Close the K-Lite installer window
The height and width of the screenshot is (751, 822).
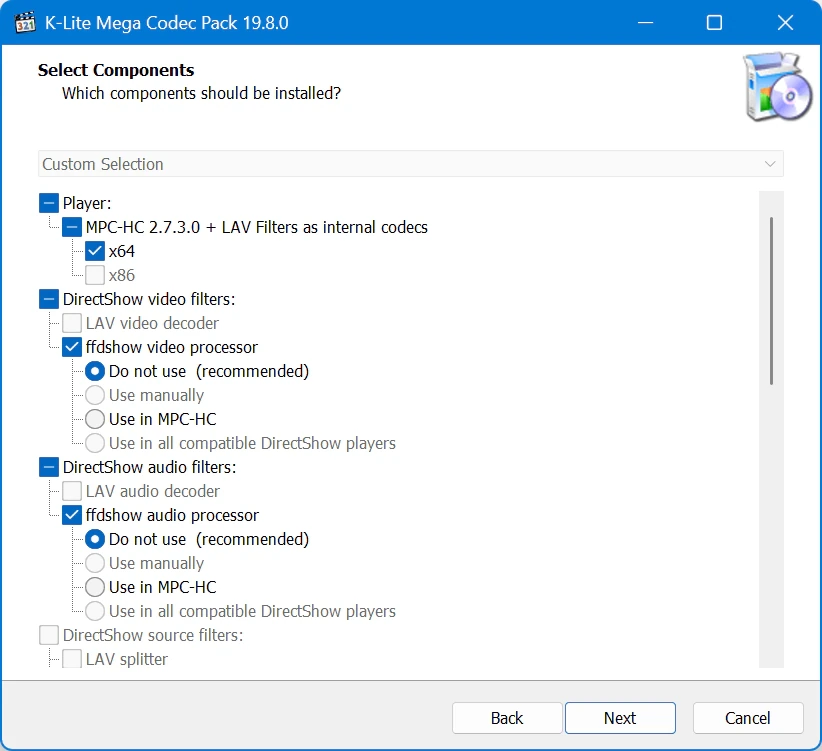[785, 23]
